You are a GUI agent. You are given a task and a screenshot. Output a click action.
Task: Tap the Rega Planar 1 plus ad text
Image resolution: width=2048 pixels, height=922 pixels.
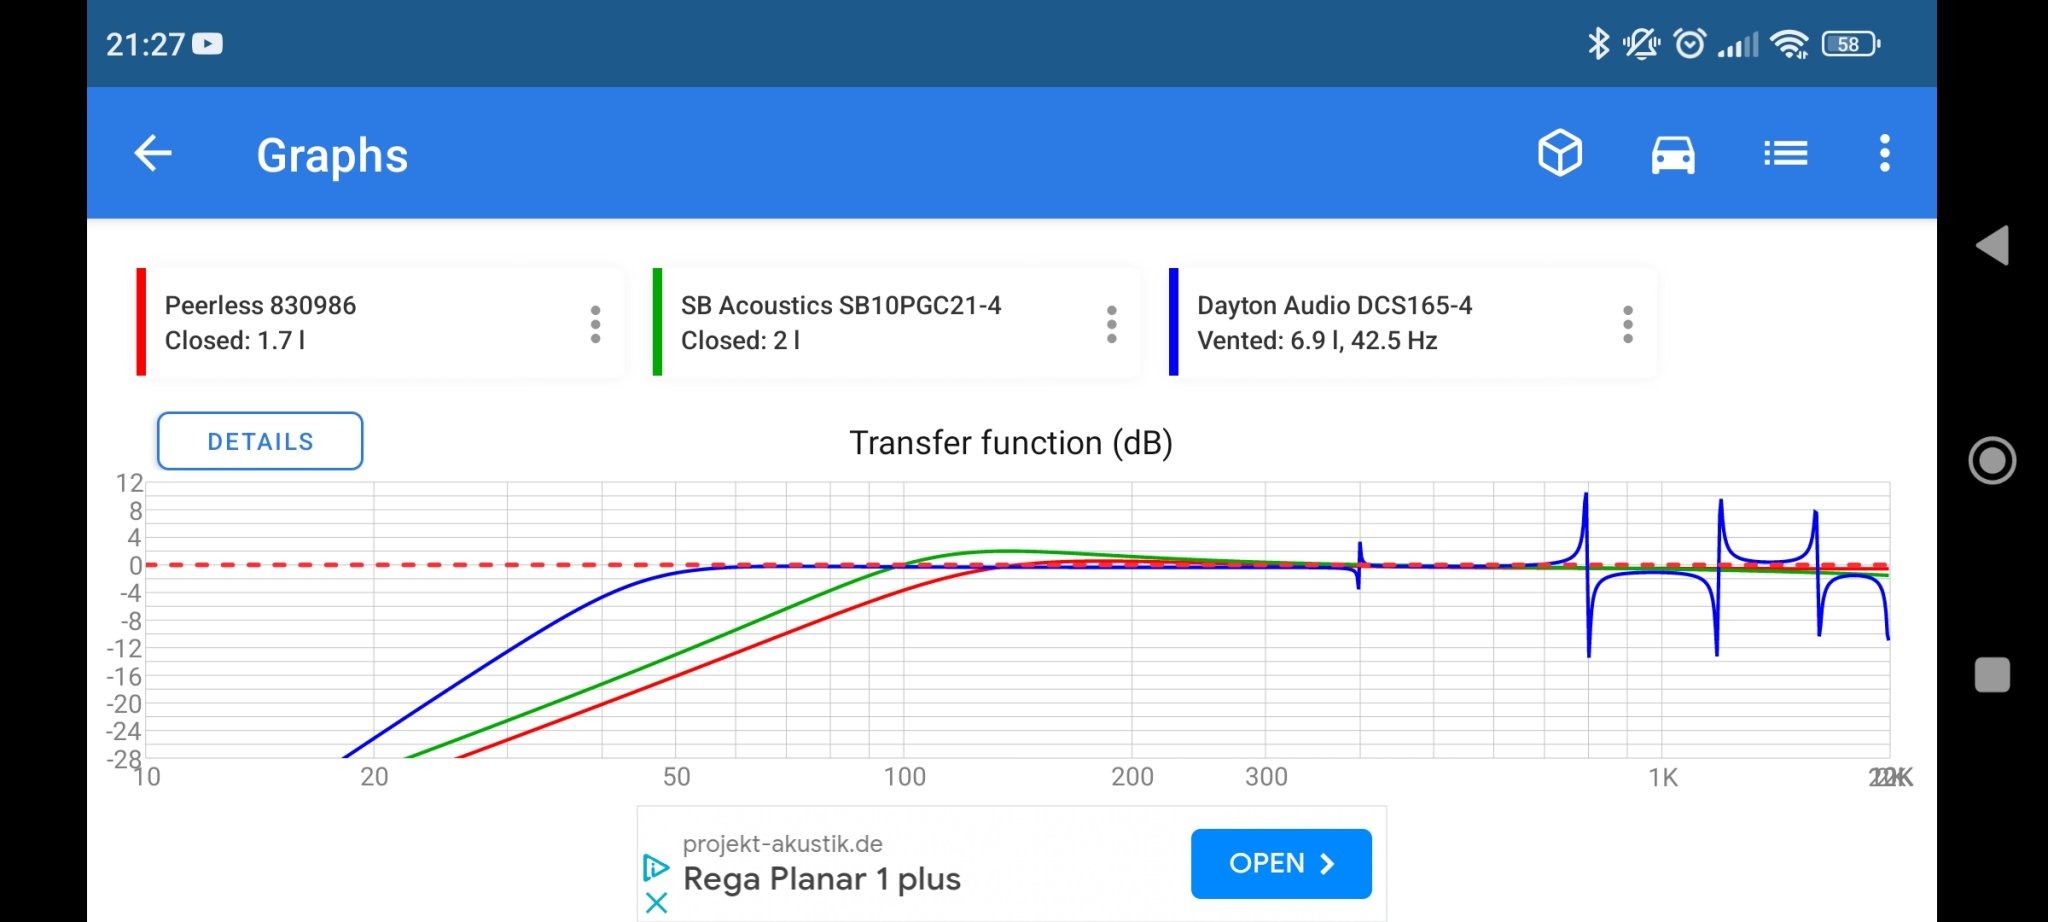pyautogui.click(x=822, y=879)
